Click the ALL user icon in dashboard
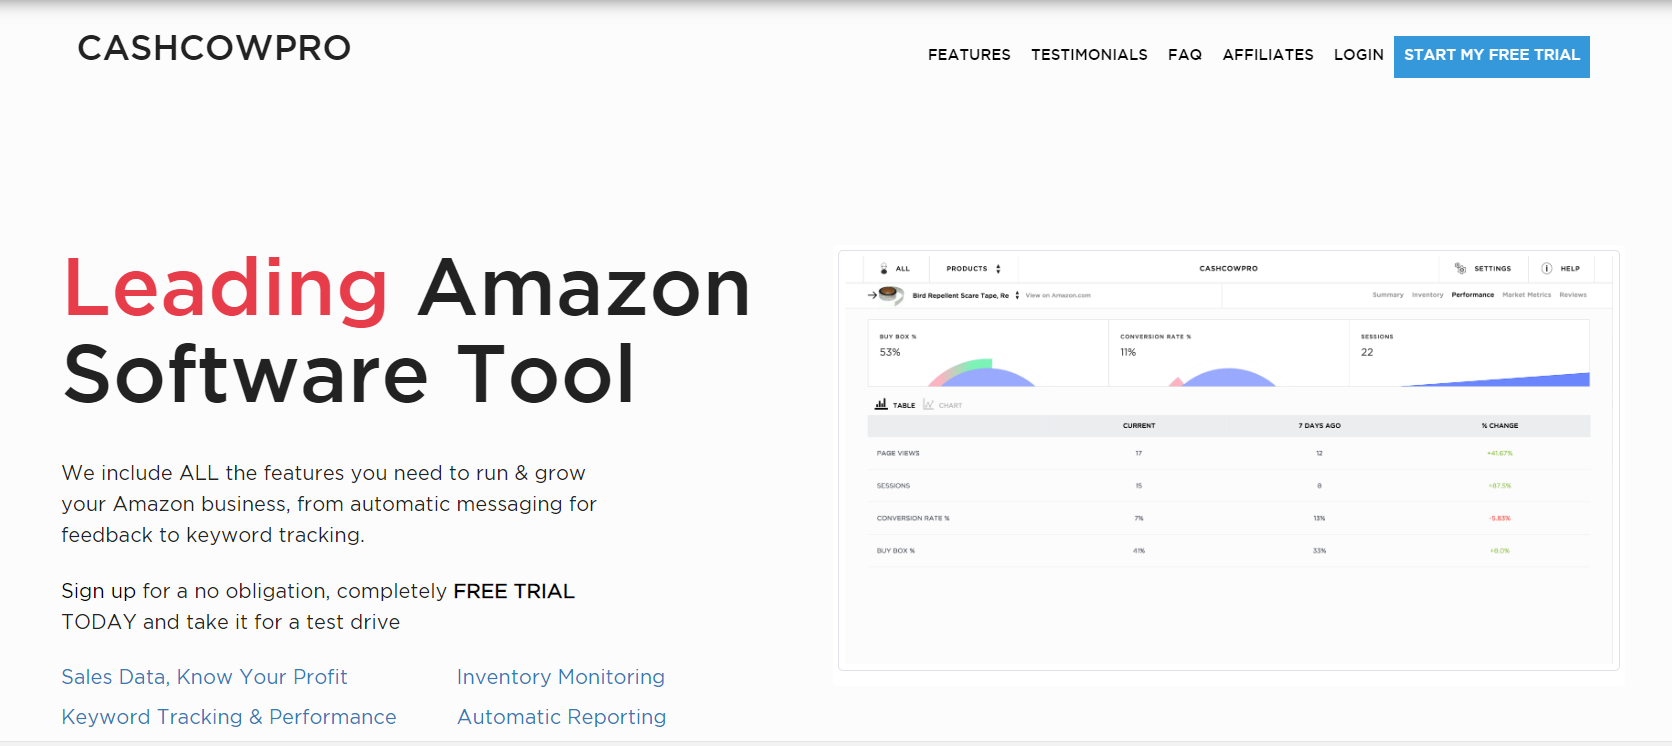The image size is (1672, 746). click(884, 268)
